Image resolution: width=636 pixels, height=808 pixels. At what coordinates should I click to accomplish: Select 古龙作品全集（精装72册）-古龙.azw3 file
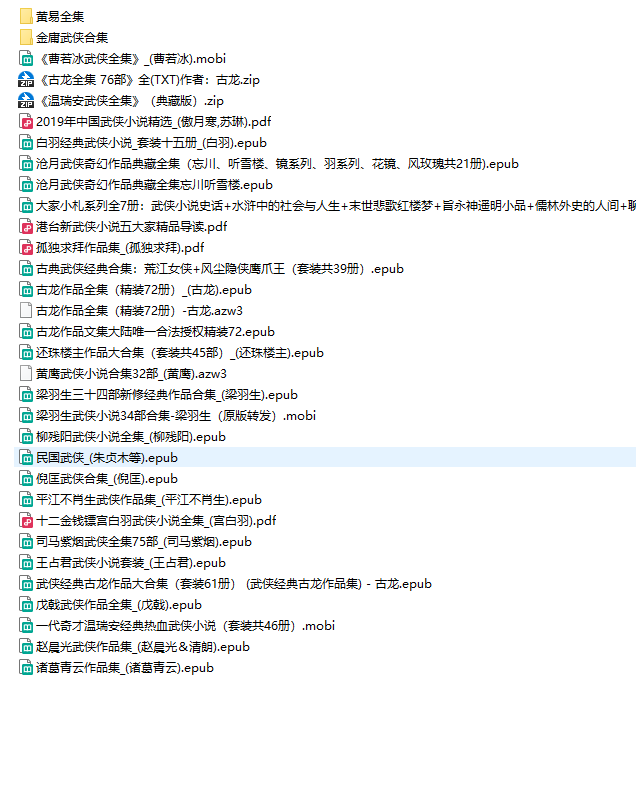[x=139, y=310]
